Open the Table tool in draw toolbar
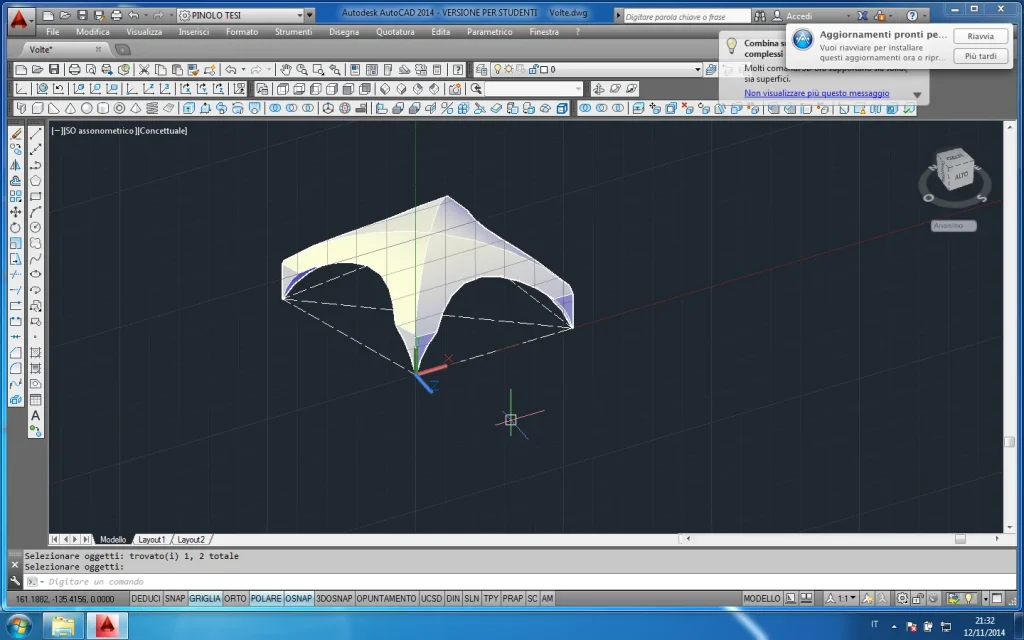1024x640 pixels. coord(35,400)
